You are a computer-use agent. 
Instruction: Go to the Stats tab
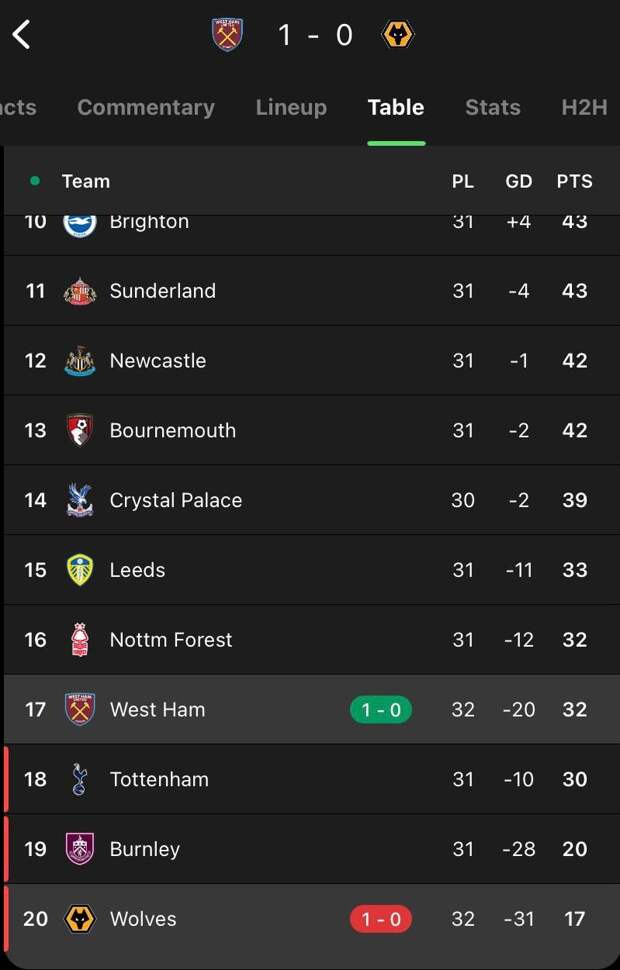[x=493, y=107]
